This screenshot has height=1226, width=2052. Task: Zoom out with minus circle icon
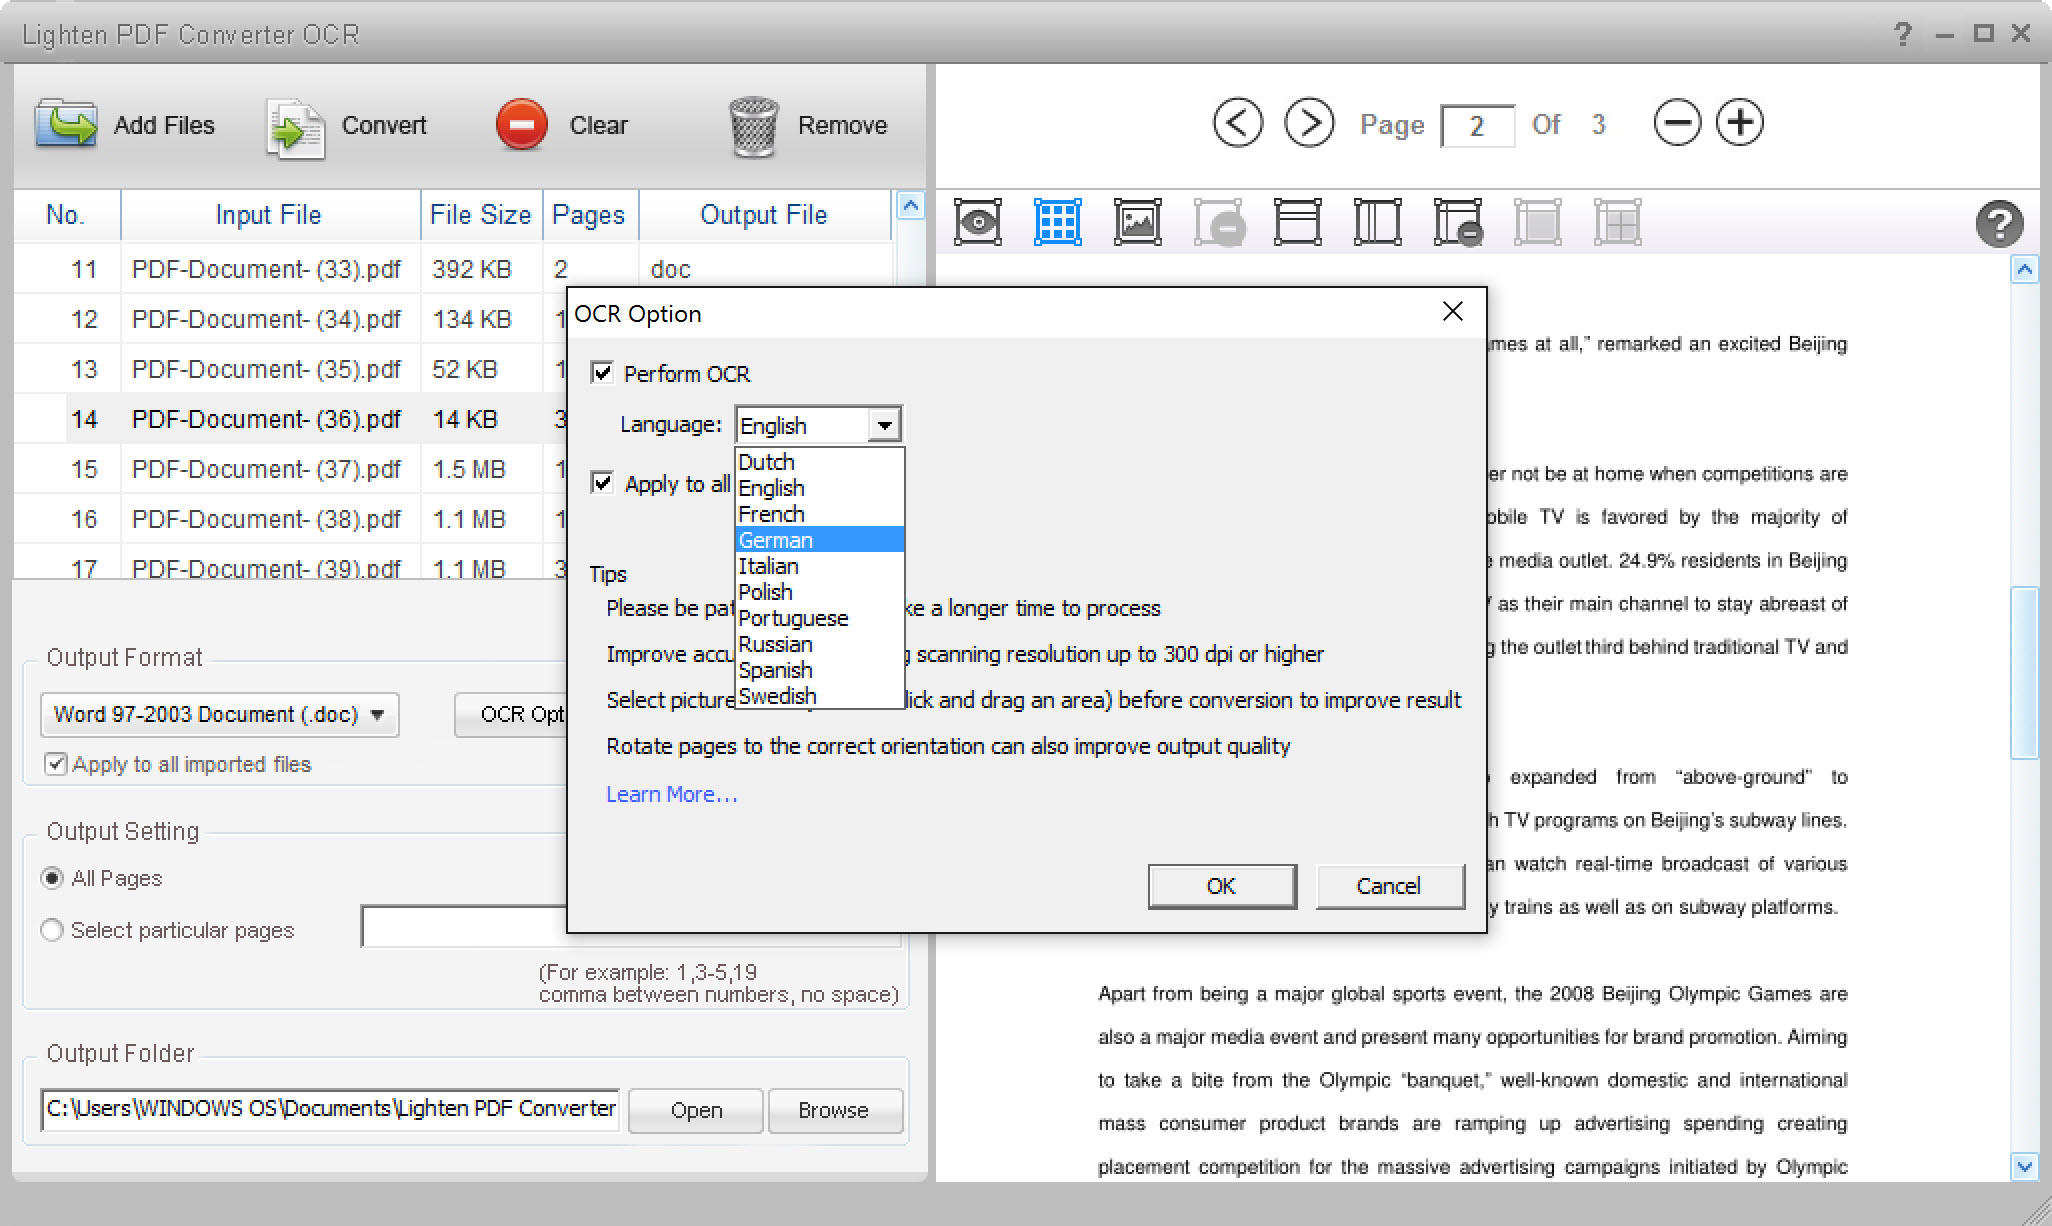[x=1677, y=123]
